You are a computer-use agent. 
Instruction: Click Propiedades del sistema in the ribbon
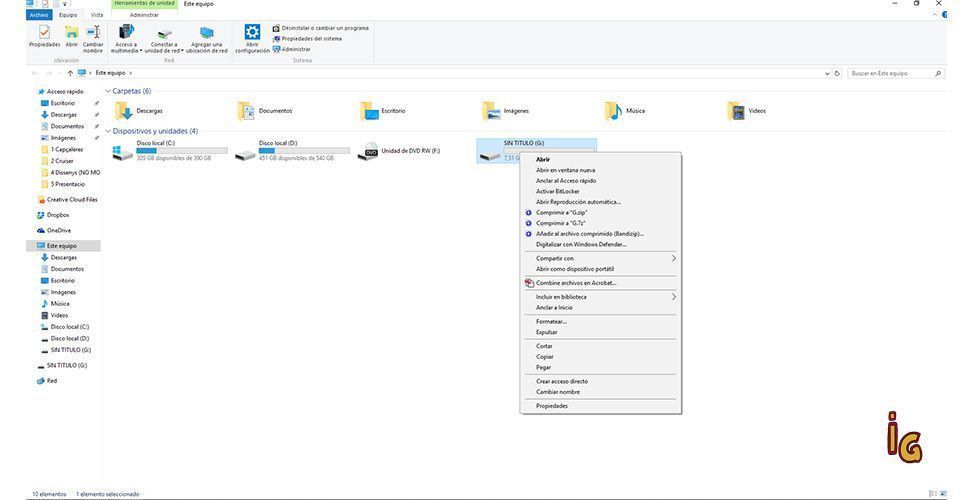coord(307,39)
